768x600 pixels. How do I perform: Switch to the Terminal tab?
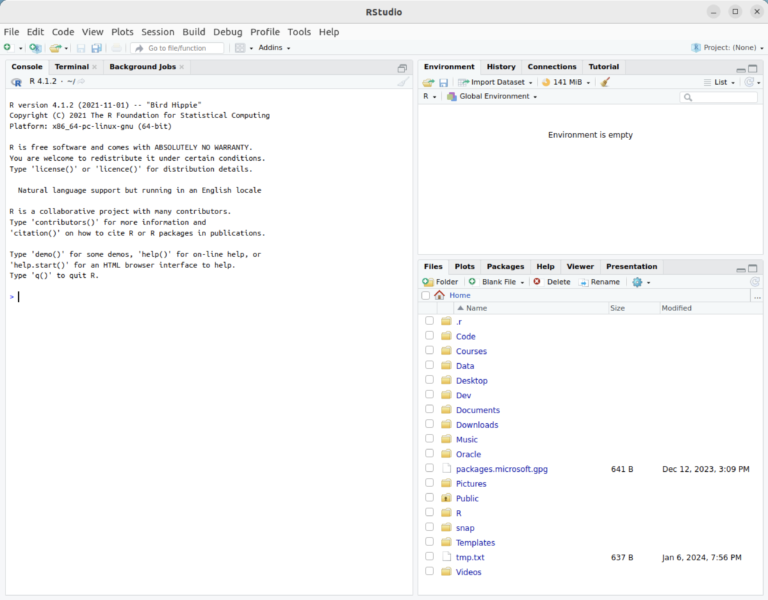point(72,67)
